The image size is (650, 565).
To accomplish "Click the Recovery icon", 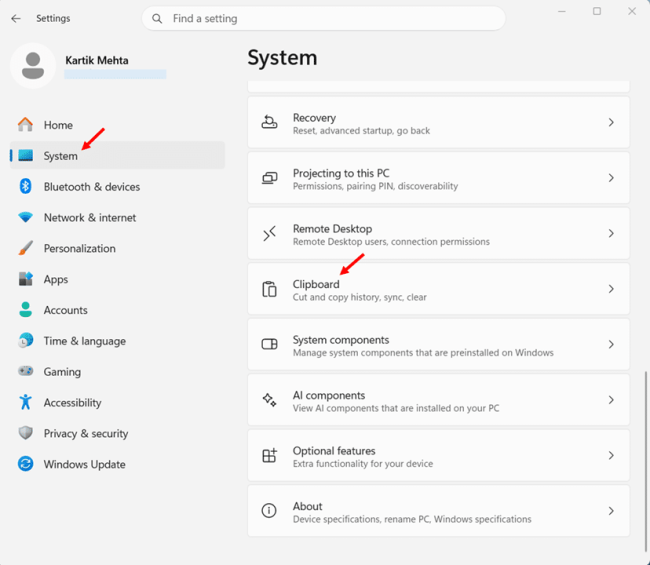I will coord(269,122).
